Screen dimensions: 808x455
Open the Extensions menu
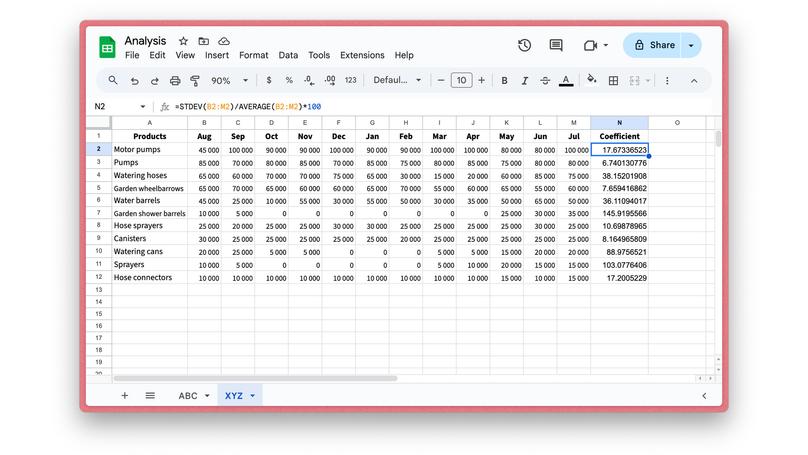pos(362,55)
